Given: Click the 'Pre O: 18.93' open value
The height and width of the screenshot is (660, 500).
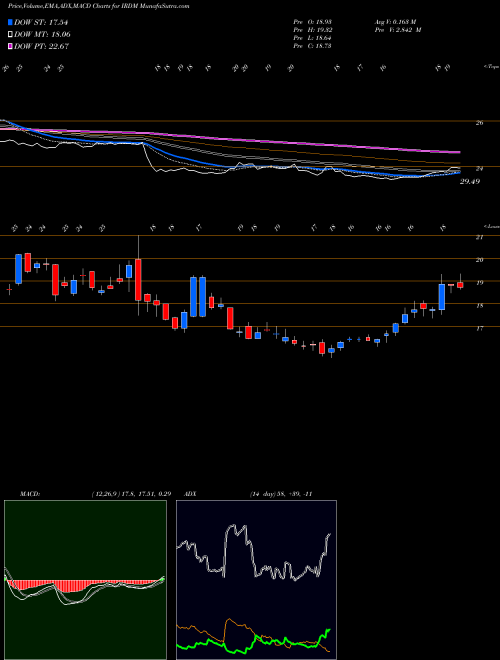Looking at the screenshot, I should pyautogui.click(x=312, y=22).
